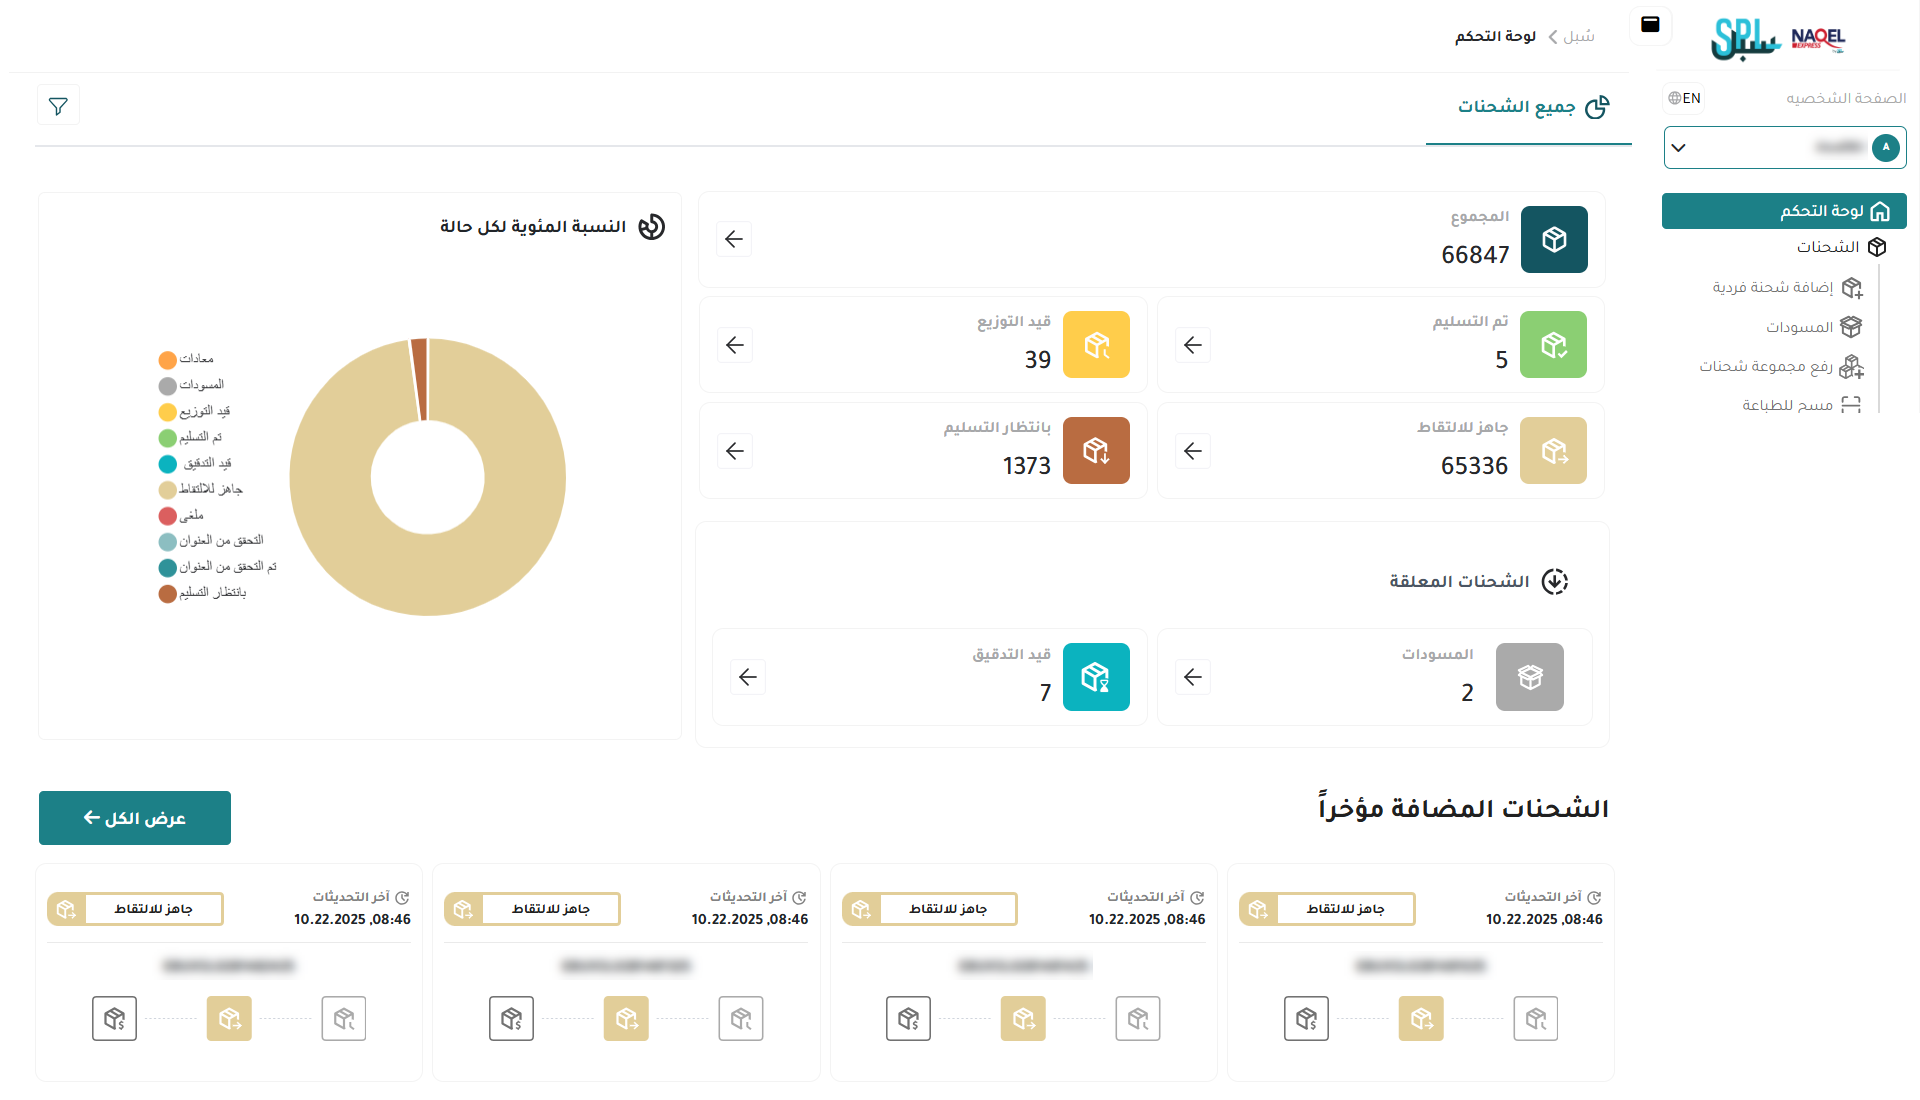Toggle the معادات legend entry
This screenshot has width=1920, height=1100.
pos(186,359)
